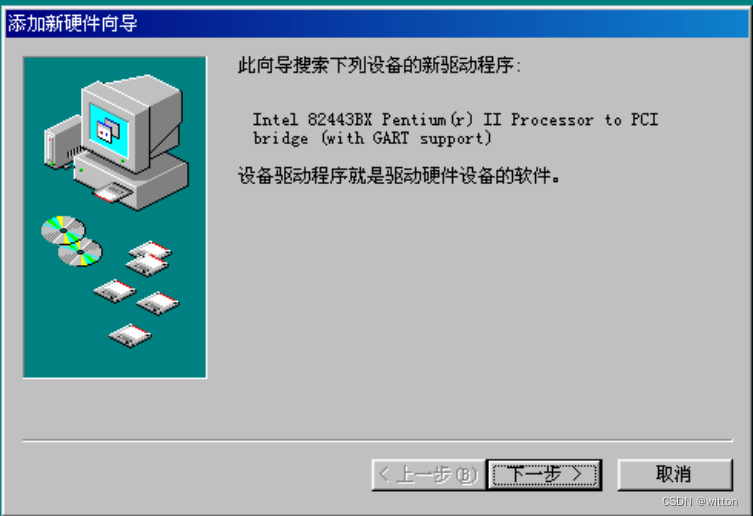Click the 取消 (Cancel) button

pos(675,474)
